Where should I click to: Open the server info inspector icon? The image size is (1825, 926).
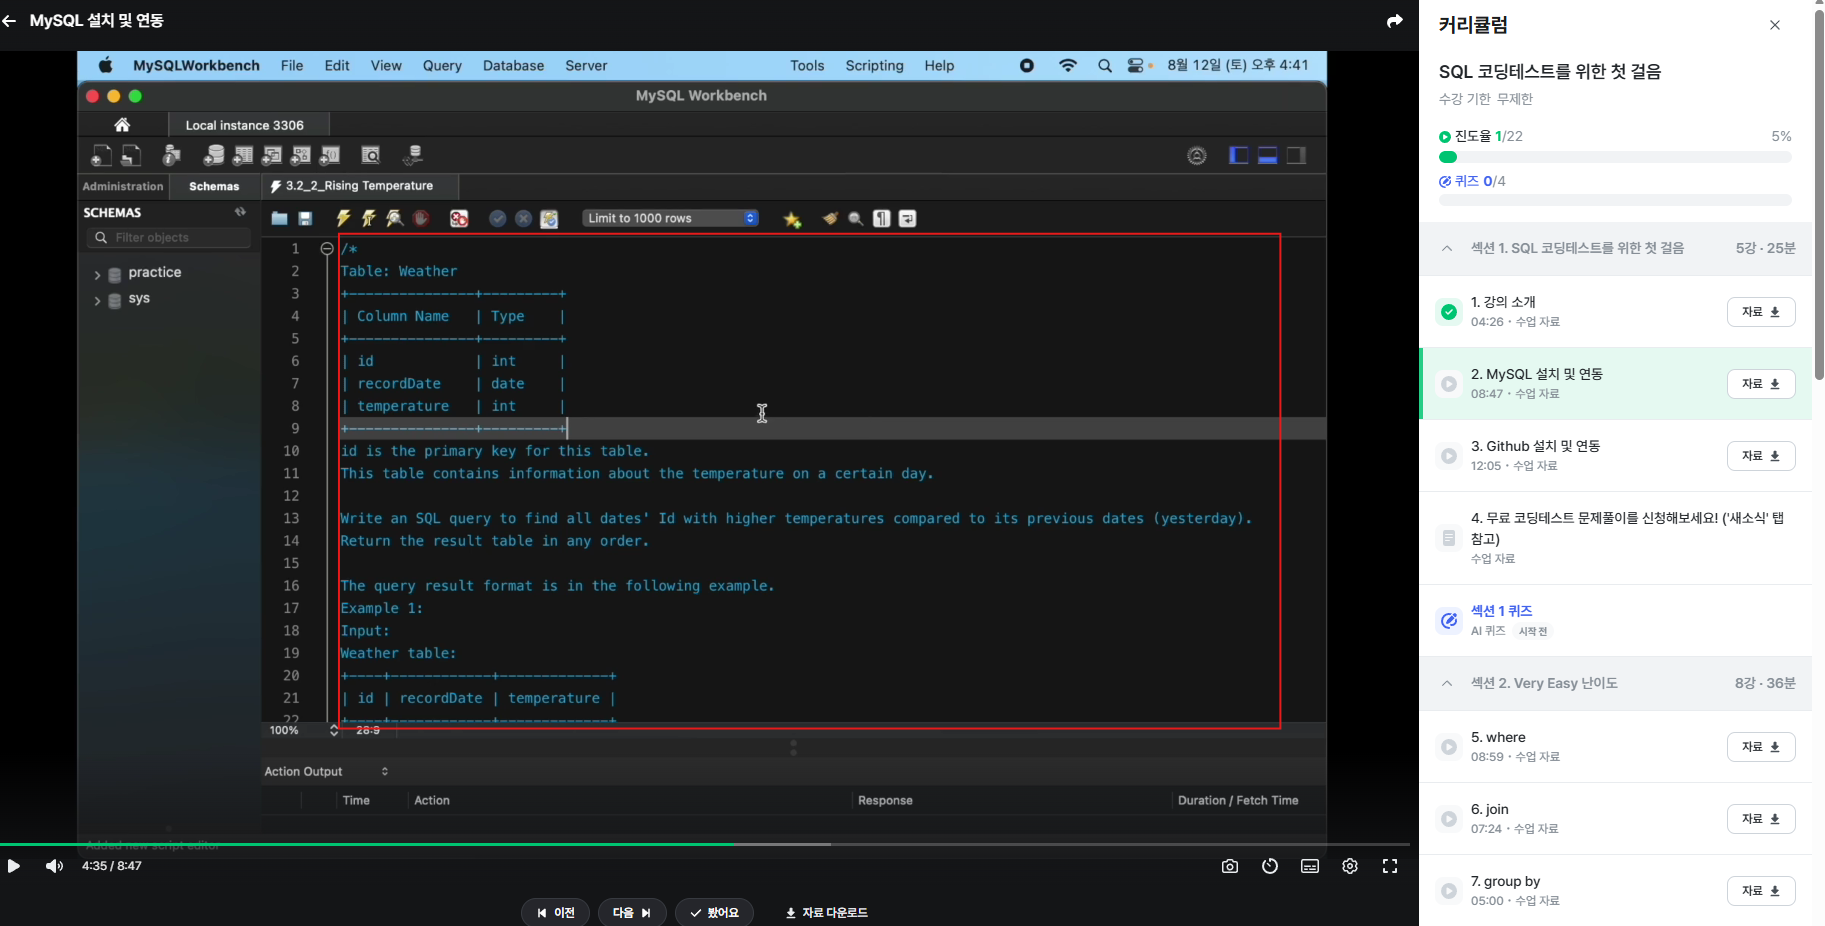[172, 155]
